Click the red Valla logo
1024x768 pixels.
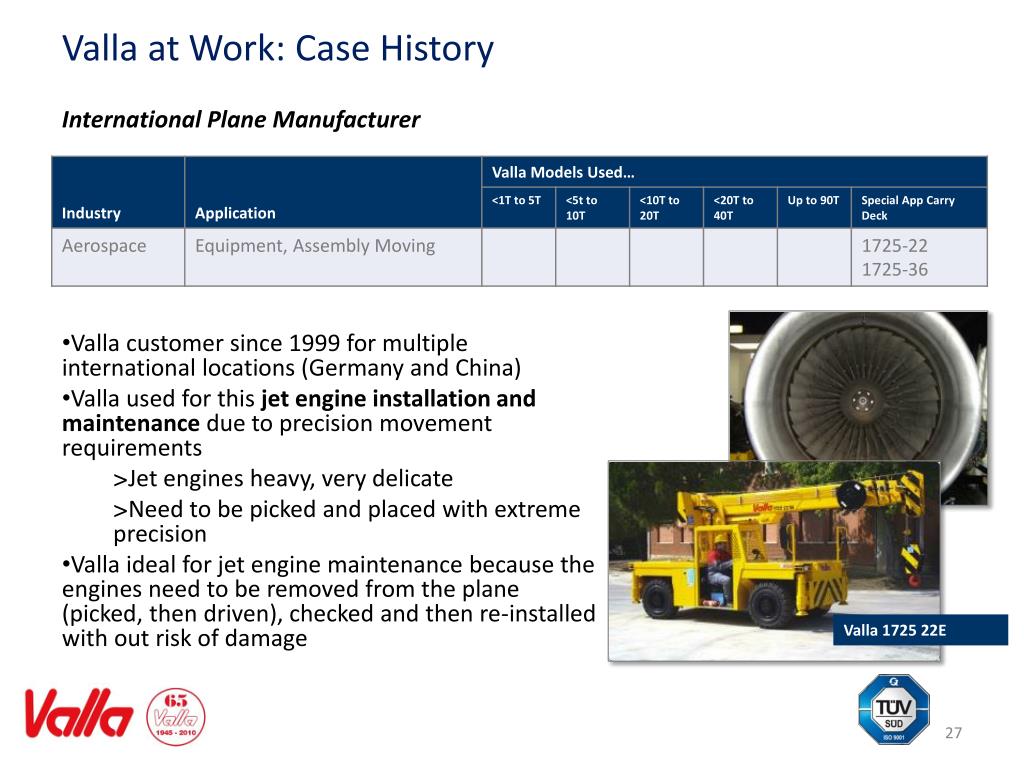pos(78,713)
